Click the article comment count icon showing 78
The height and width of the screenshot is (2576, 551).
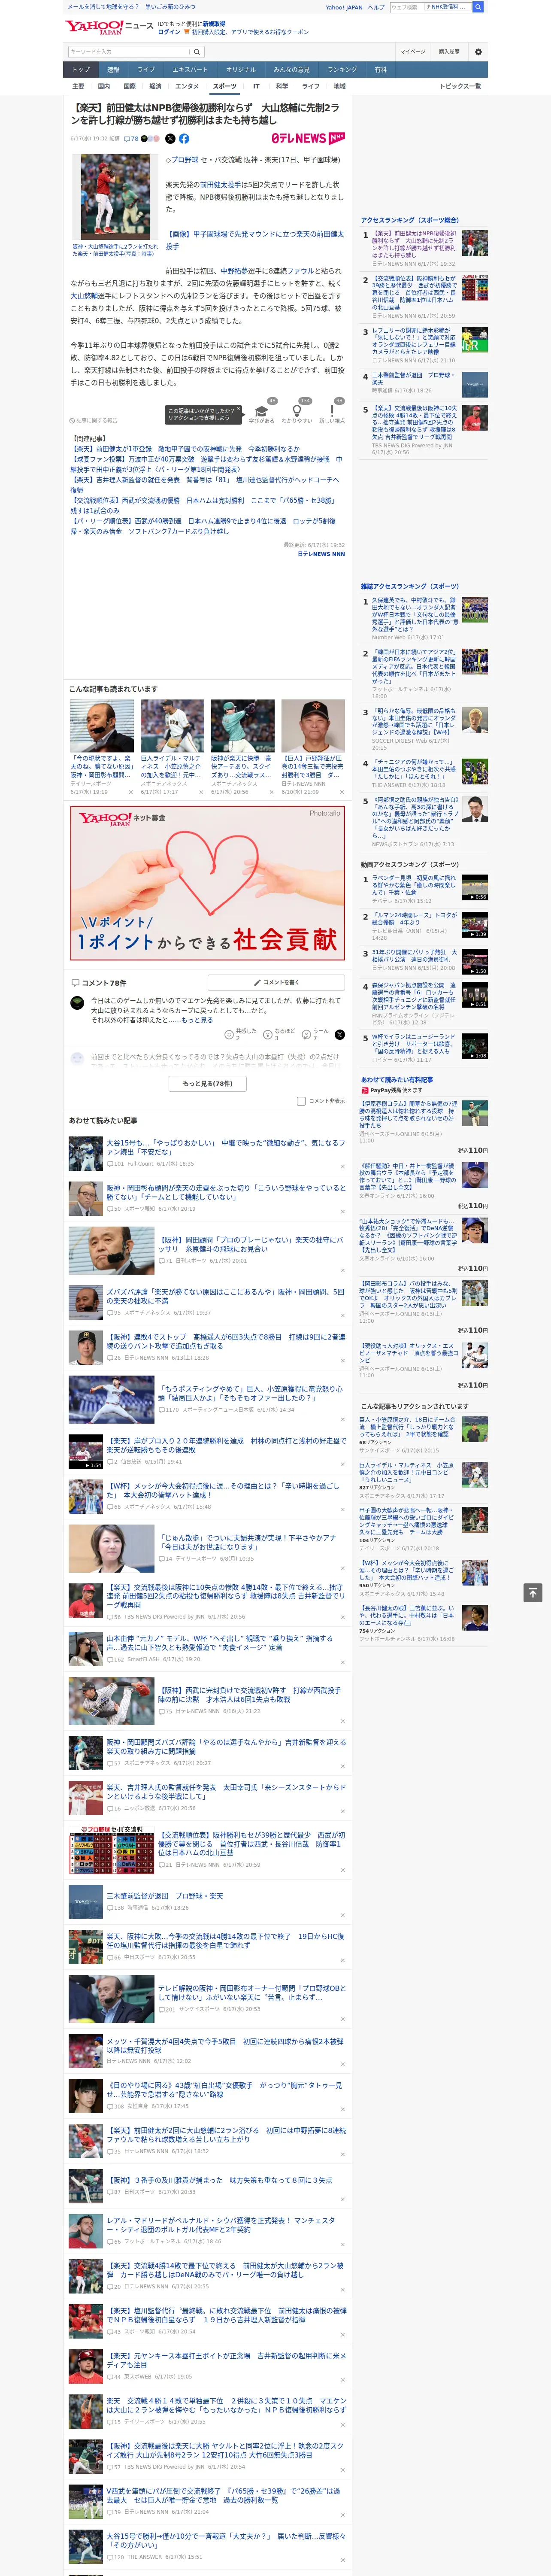point(131,139)
